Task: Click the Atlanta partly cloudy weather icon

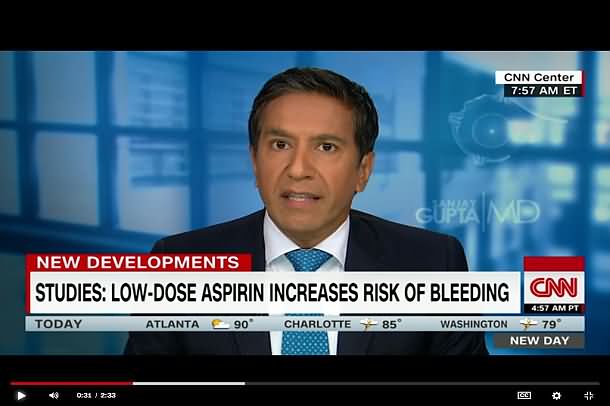Action: 220,324
